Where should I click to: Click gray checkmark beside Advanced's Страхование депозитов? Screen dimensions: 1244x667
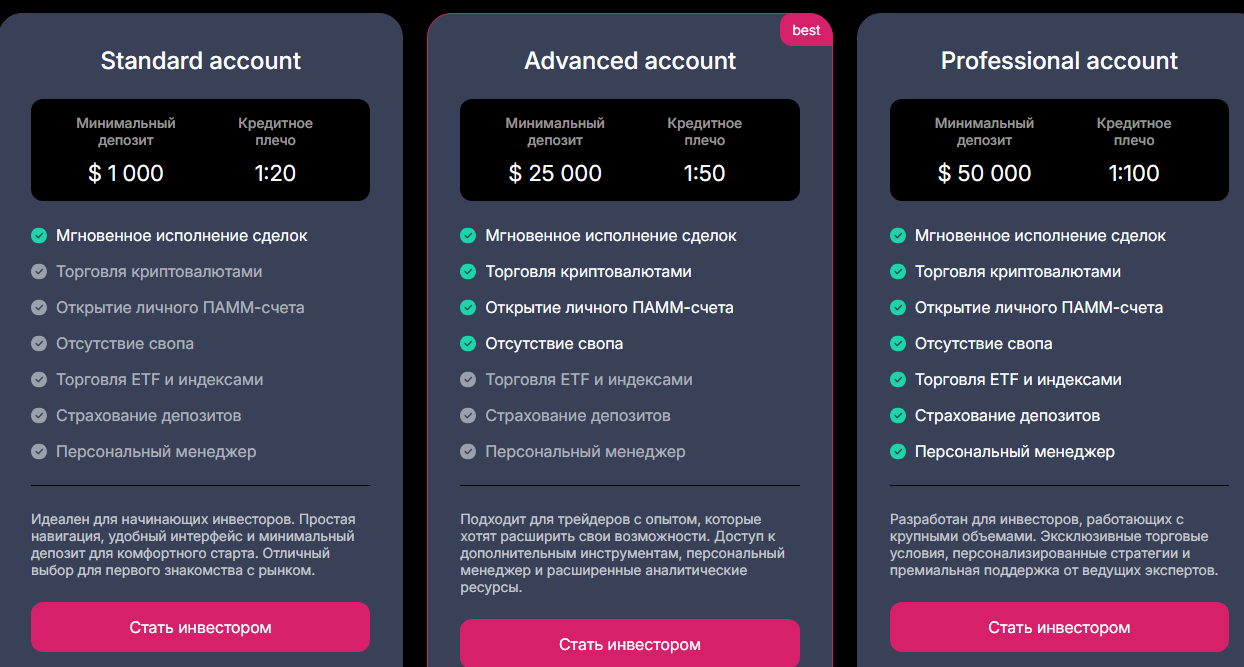468,416
